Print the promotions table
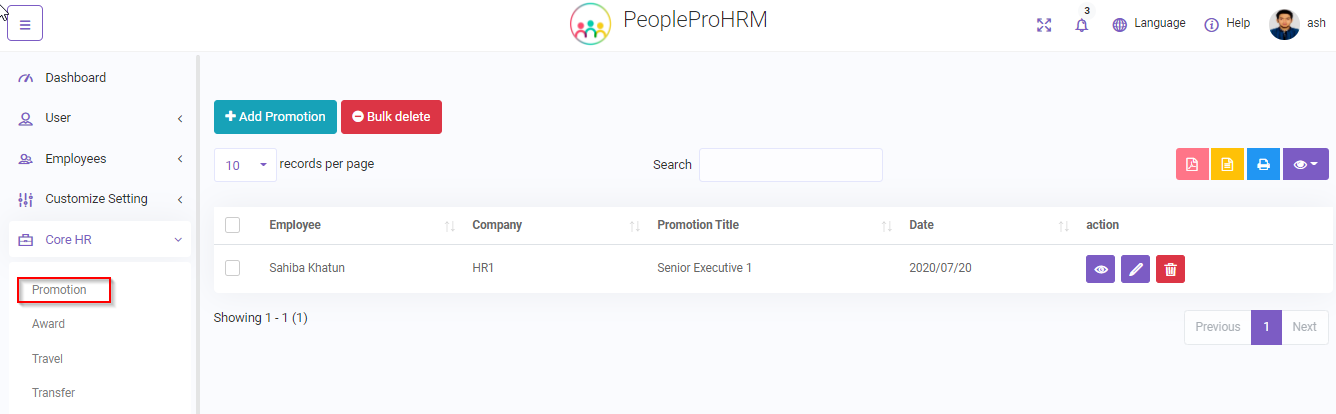Screen dimensions: 1336x414 click(1263, 165)
